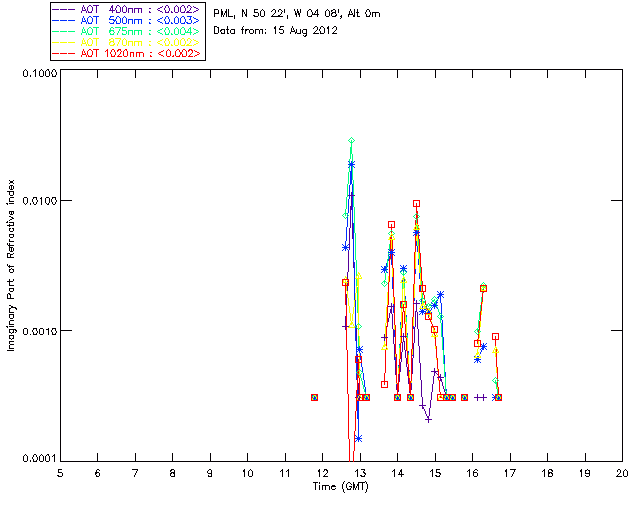Click the "AOT 400nm : <0.002>" legend entry
This screenshot has height=512, width=640.
pos(127,9)
